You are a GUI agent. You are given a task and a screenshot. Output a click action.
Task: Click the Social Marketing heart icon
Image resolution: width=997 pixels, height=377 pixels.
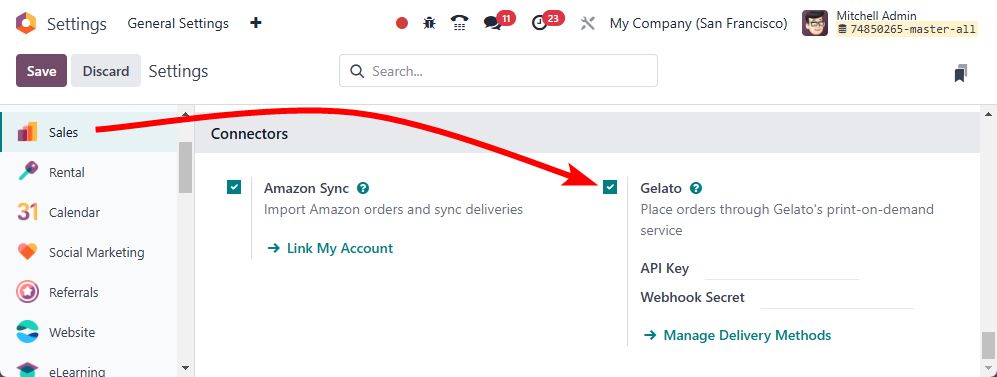27,252
